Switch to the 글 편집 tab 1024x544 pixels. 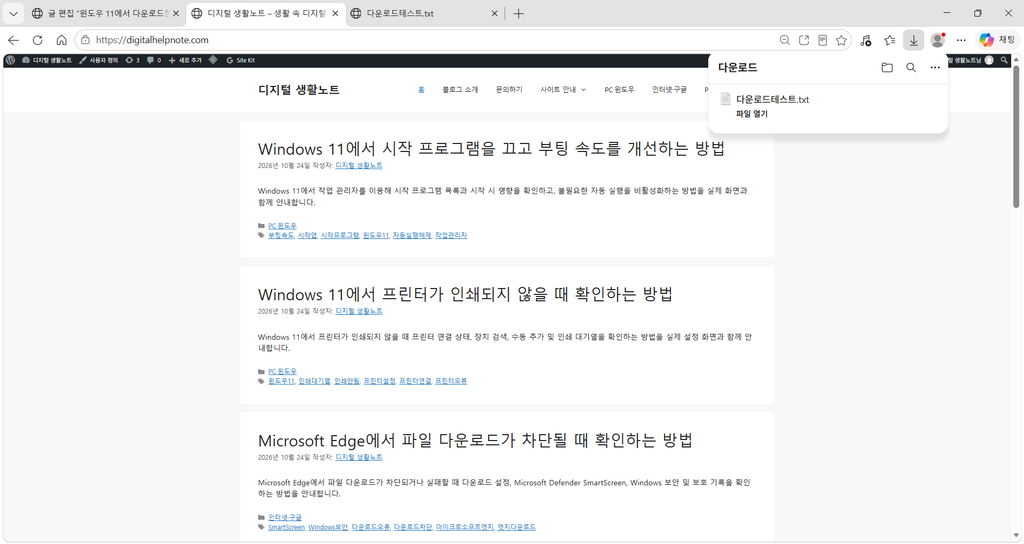point(99,13)
